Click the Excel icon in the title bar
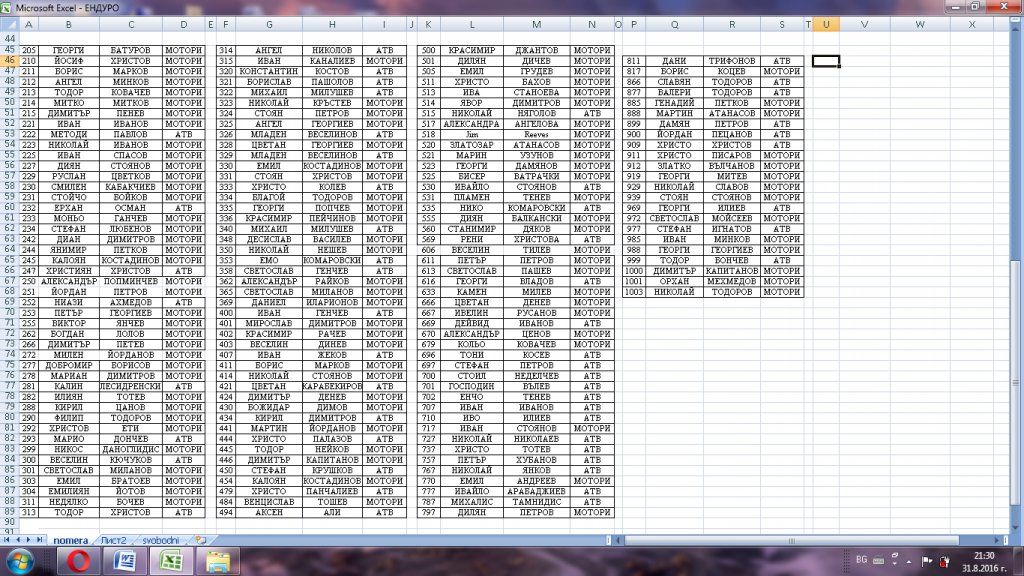Image resolution: width=1024 pixels, height=576 pixels. coord(6,8)
